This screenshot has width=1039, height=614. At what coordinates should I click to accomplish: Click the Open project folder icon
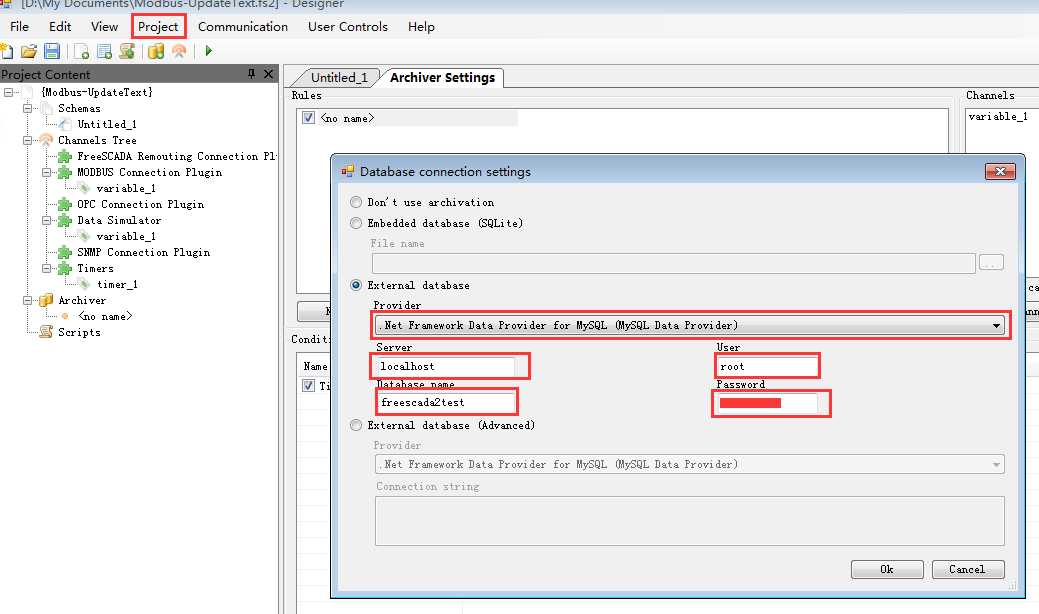pyautogui.click(x=28, y=51)
